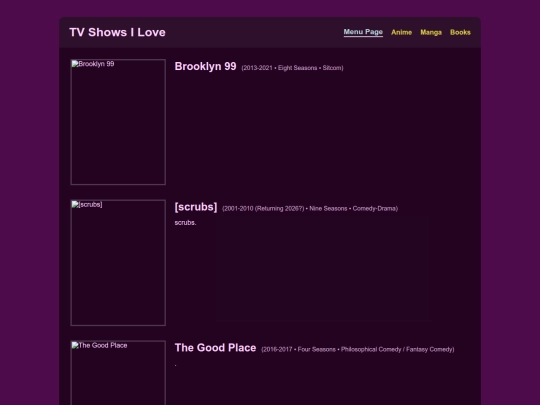540x405 pixels.
Task: Click the "scrubs." description text
Action: pyautogui.click(x=185, y=223)
